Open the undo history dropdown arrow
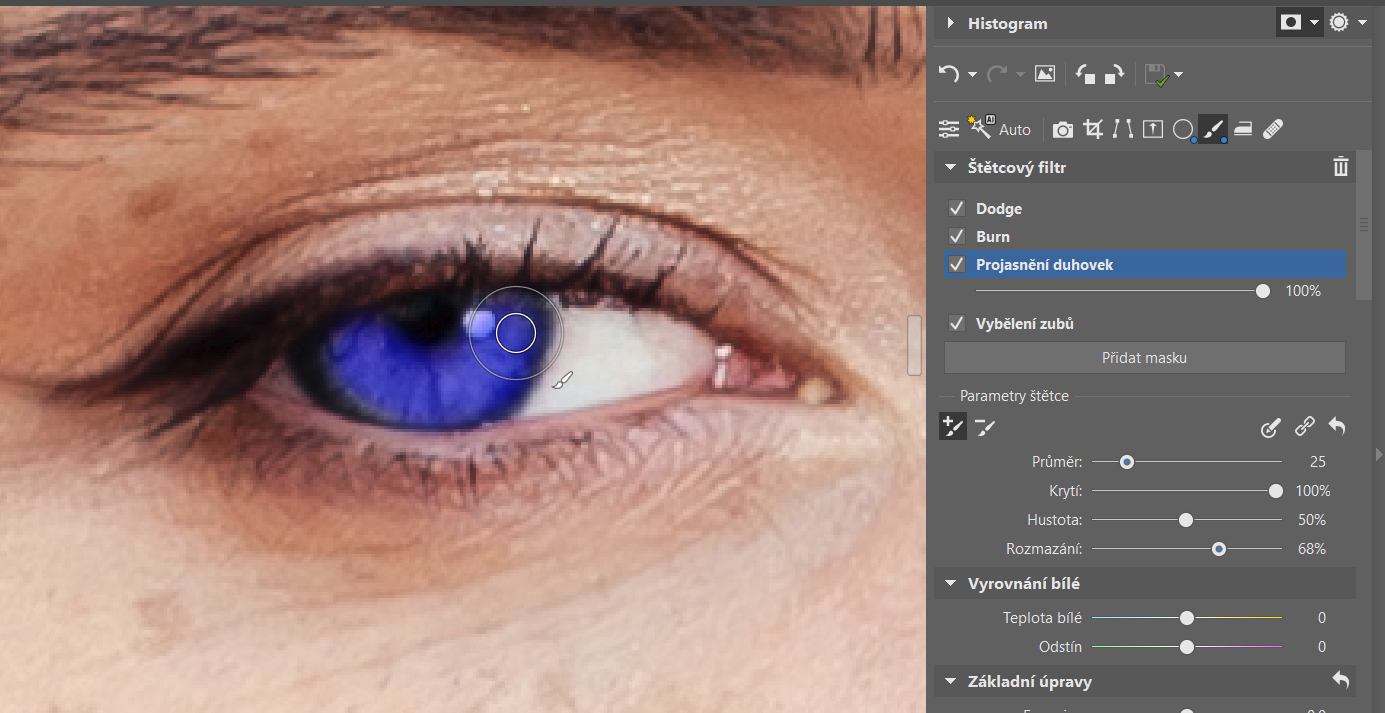Viewport: 1385px width, 713px height. (x=973, y=75)
